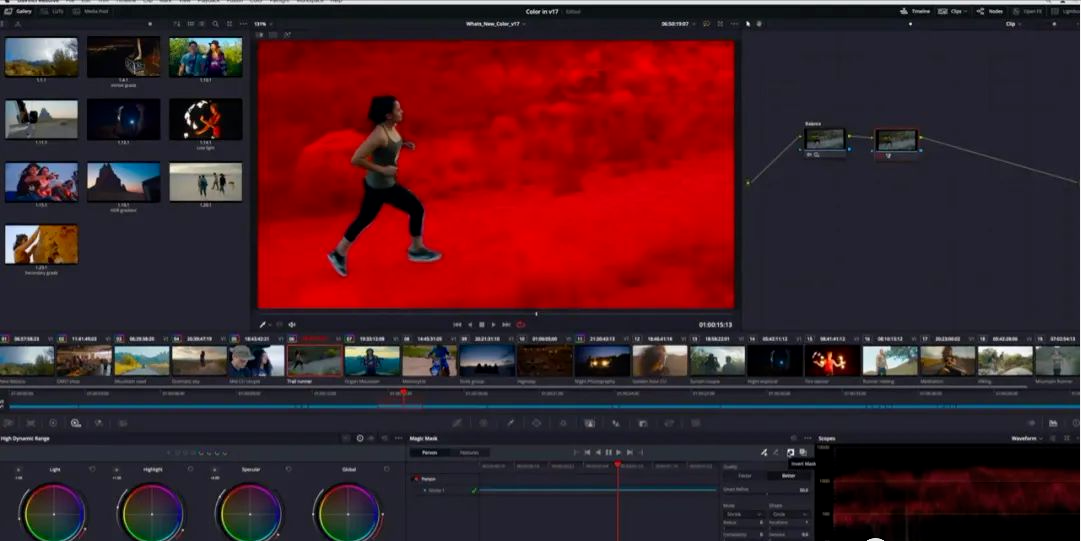Open the HDR color wheels palette icon
1081x541 pixels.
click(x=76, y=423)
